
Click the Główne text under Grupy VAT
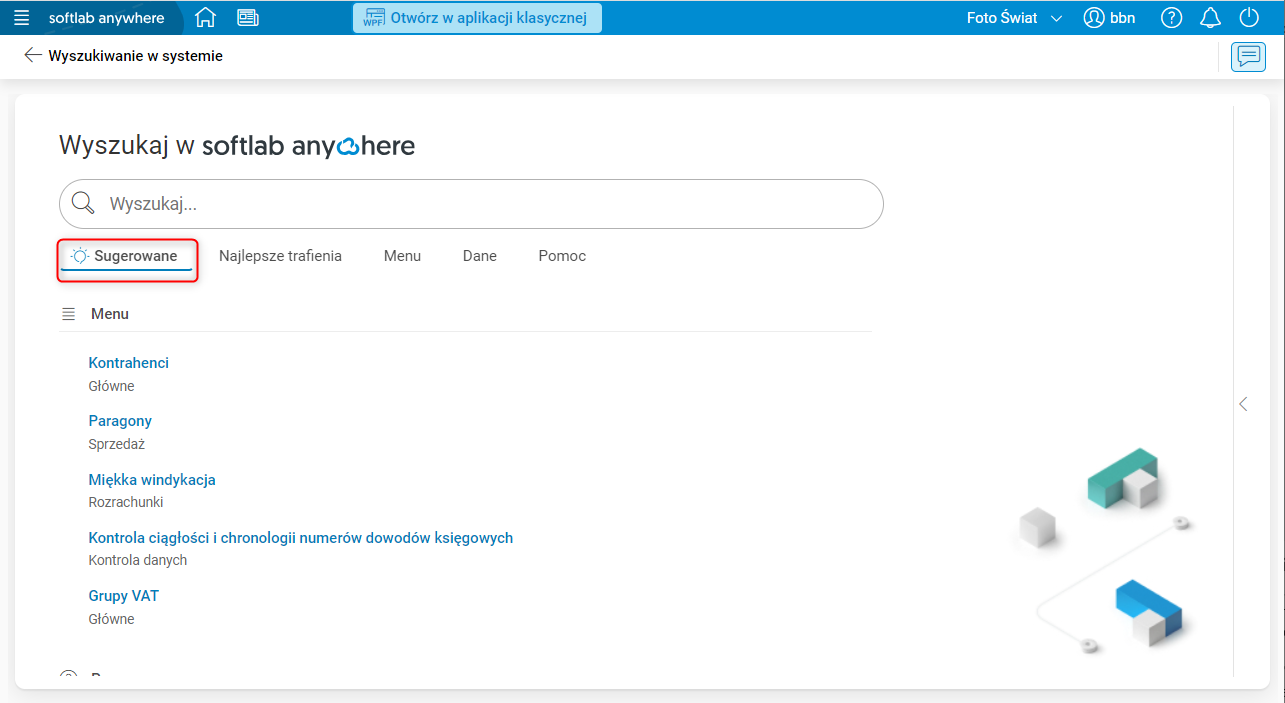click(111, 619)
